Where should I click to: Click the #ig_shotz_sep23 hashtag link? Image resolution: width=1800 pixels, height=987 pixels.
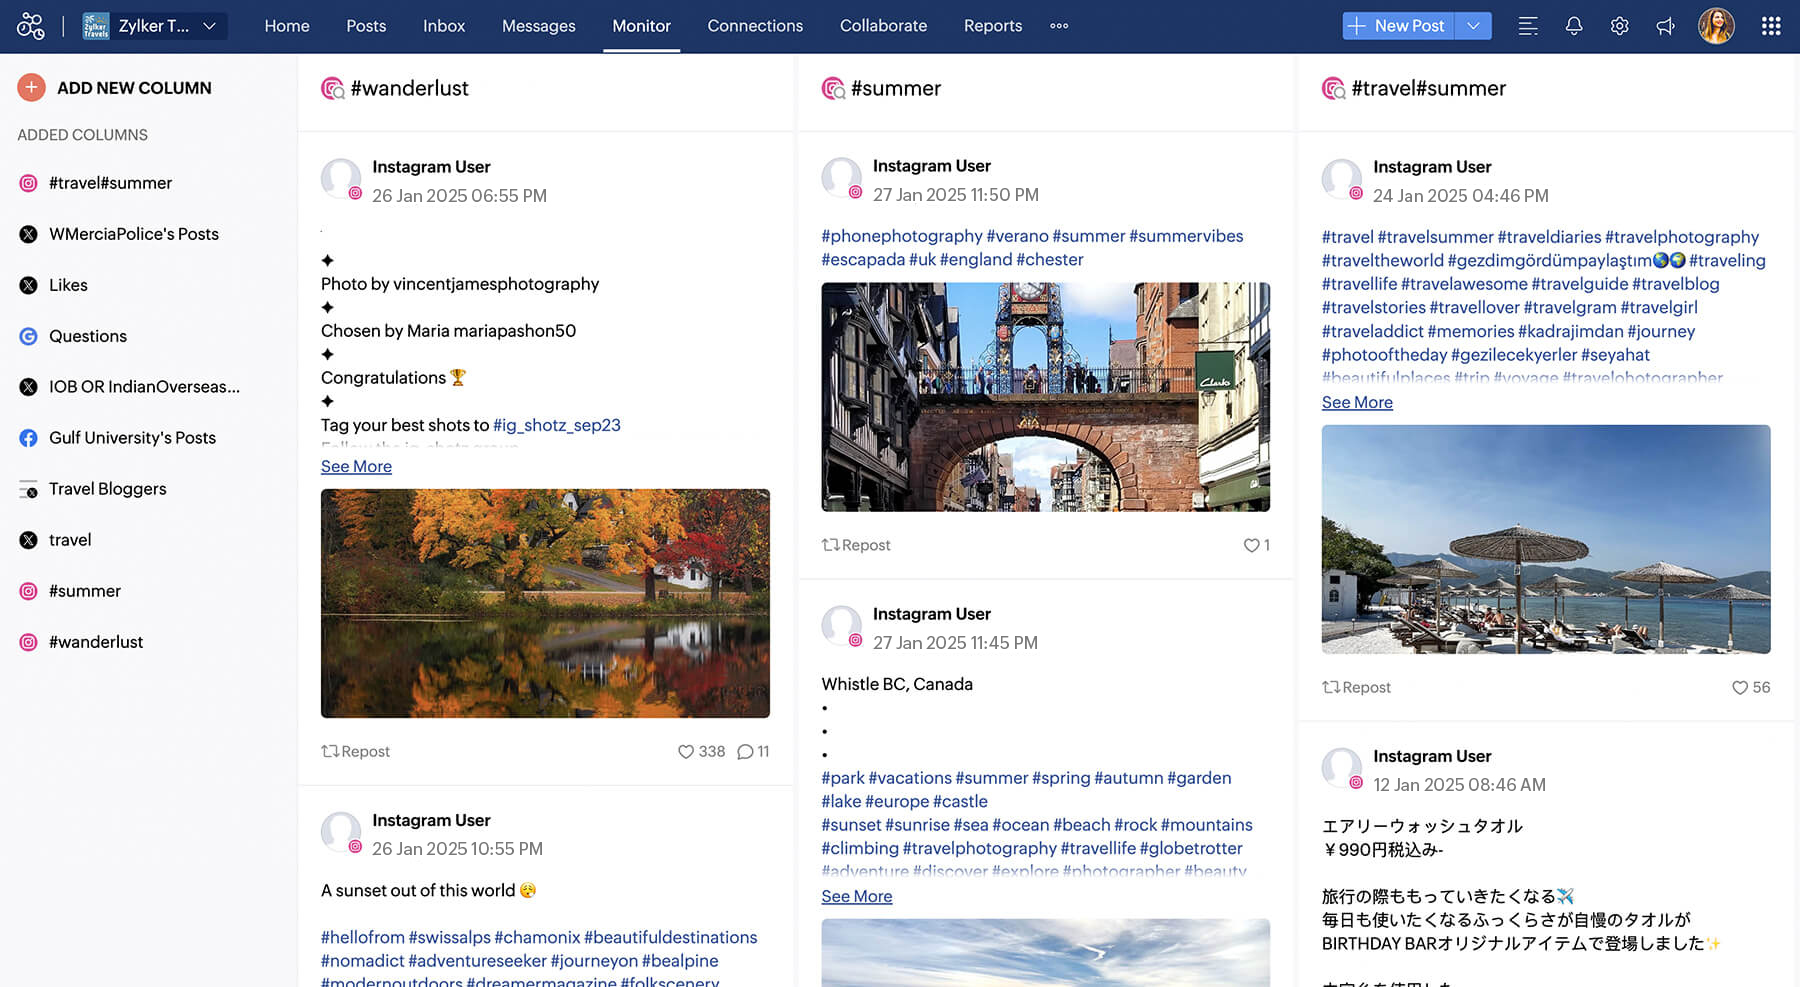click(x=557, y=425)
